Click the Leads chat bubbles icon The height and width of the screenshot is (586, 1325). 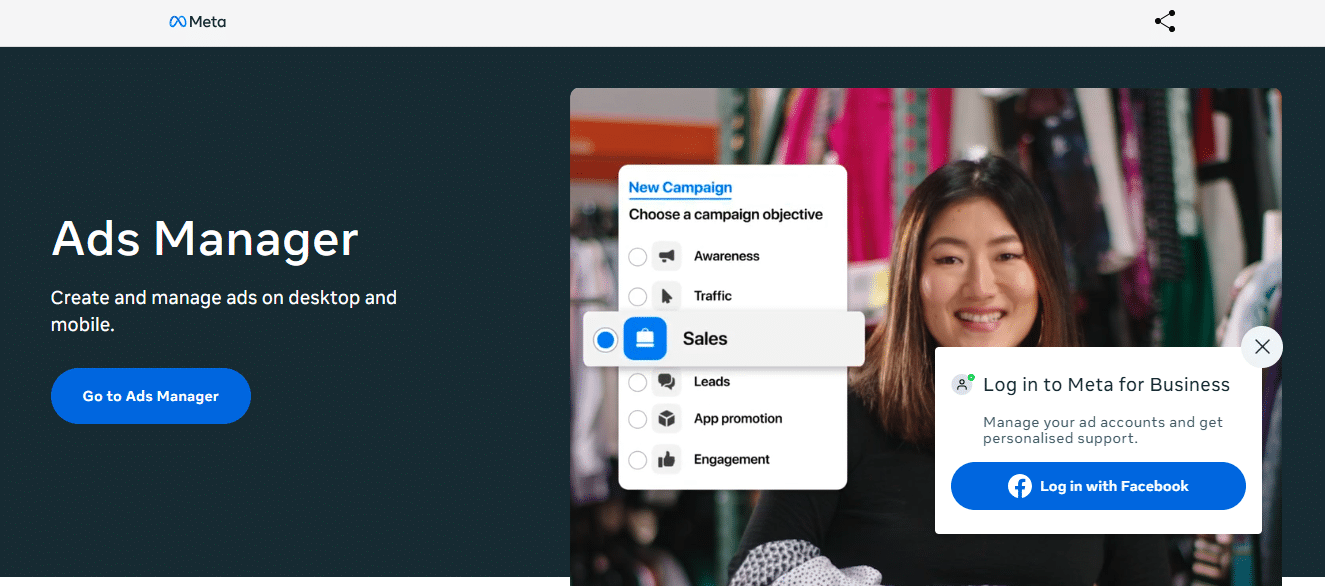click(x=666, y=382)
